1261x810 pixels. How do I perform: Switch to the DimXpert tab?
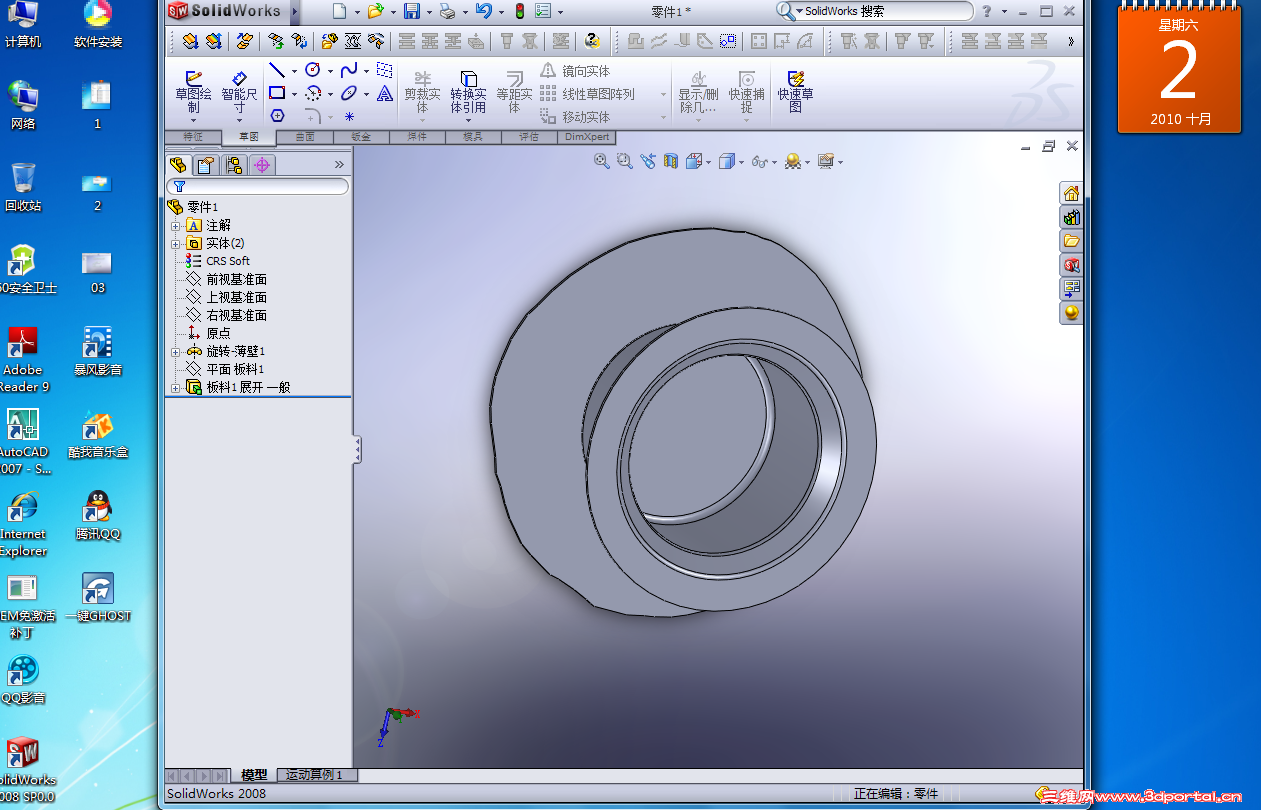pyautogui.click(x=587, y=137)
